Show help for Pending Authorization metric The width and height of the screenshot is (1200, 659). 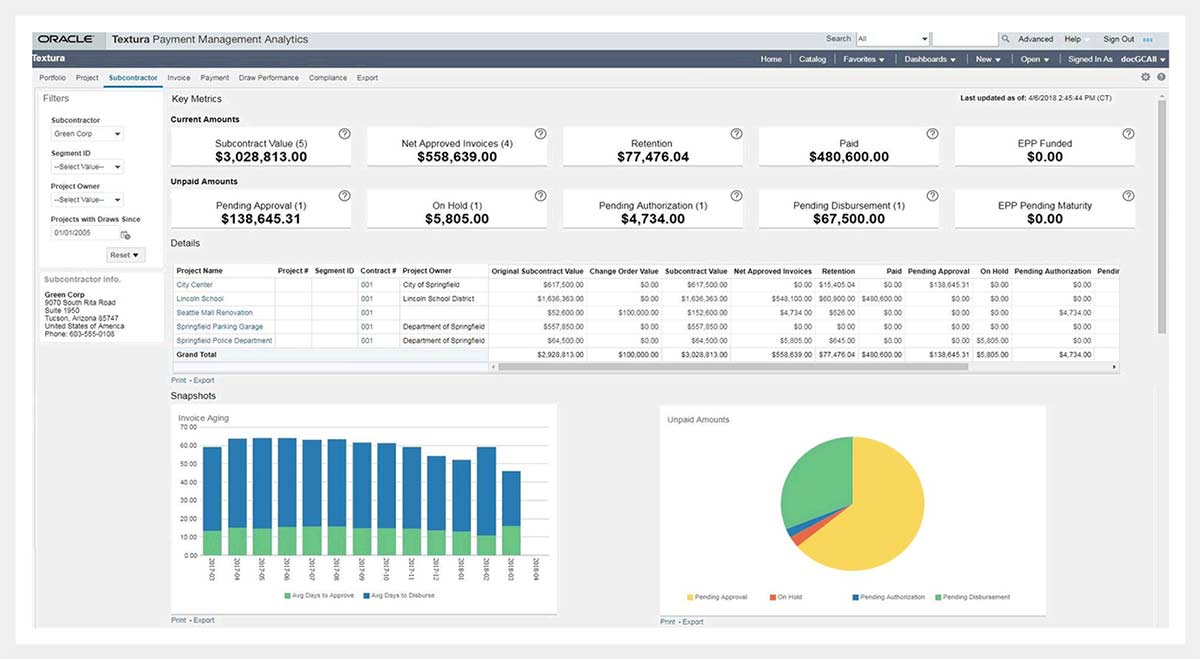click(x=736, y=196)
